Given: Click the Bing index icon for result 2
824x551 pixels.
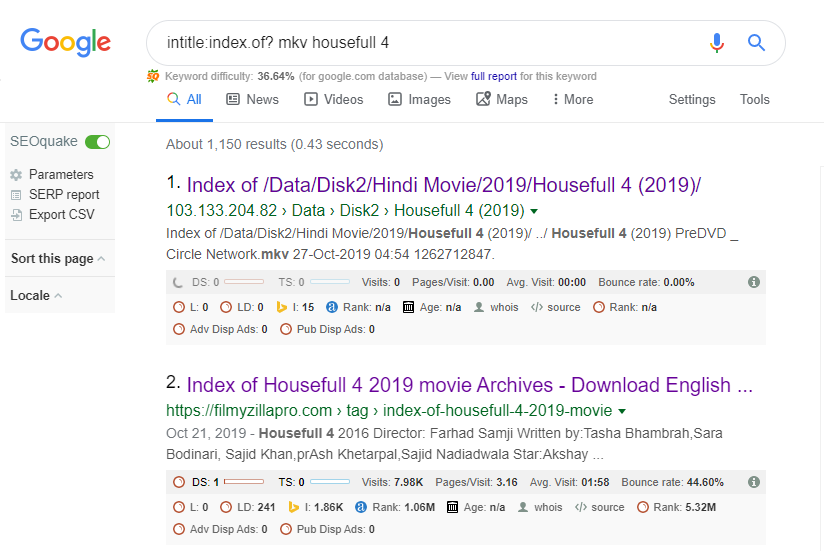Looking at the screenshot, I should click(x=294, y=507).
